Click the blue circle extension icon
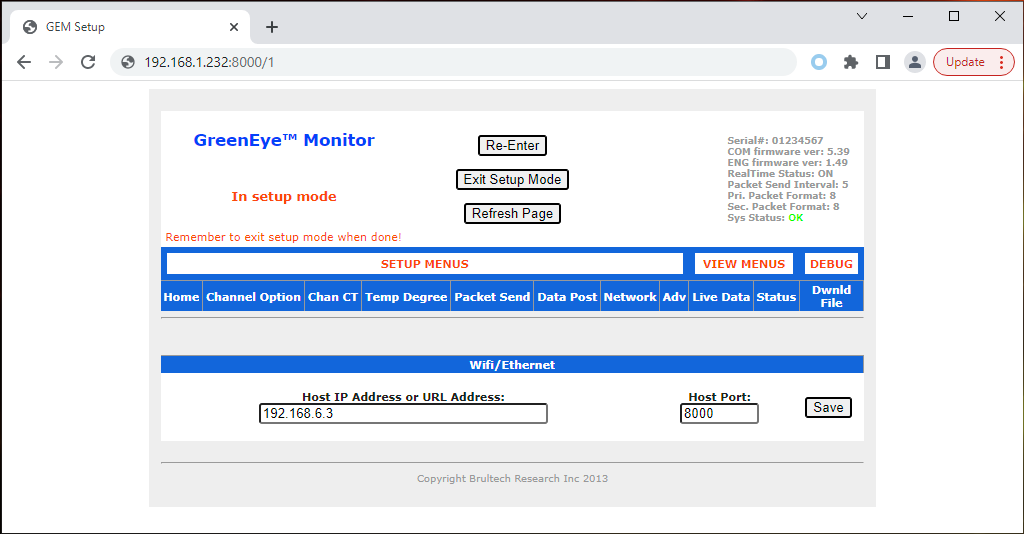Viewport: 1024px width, 534px height. pos(819,62)
